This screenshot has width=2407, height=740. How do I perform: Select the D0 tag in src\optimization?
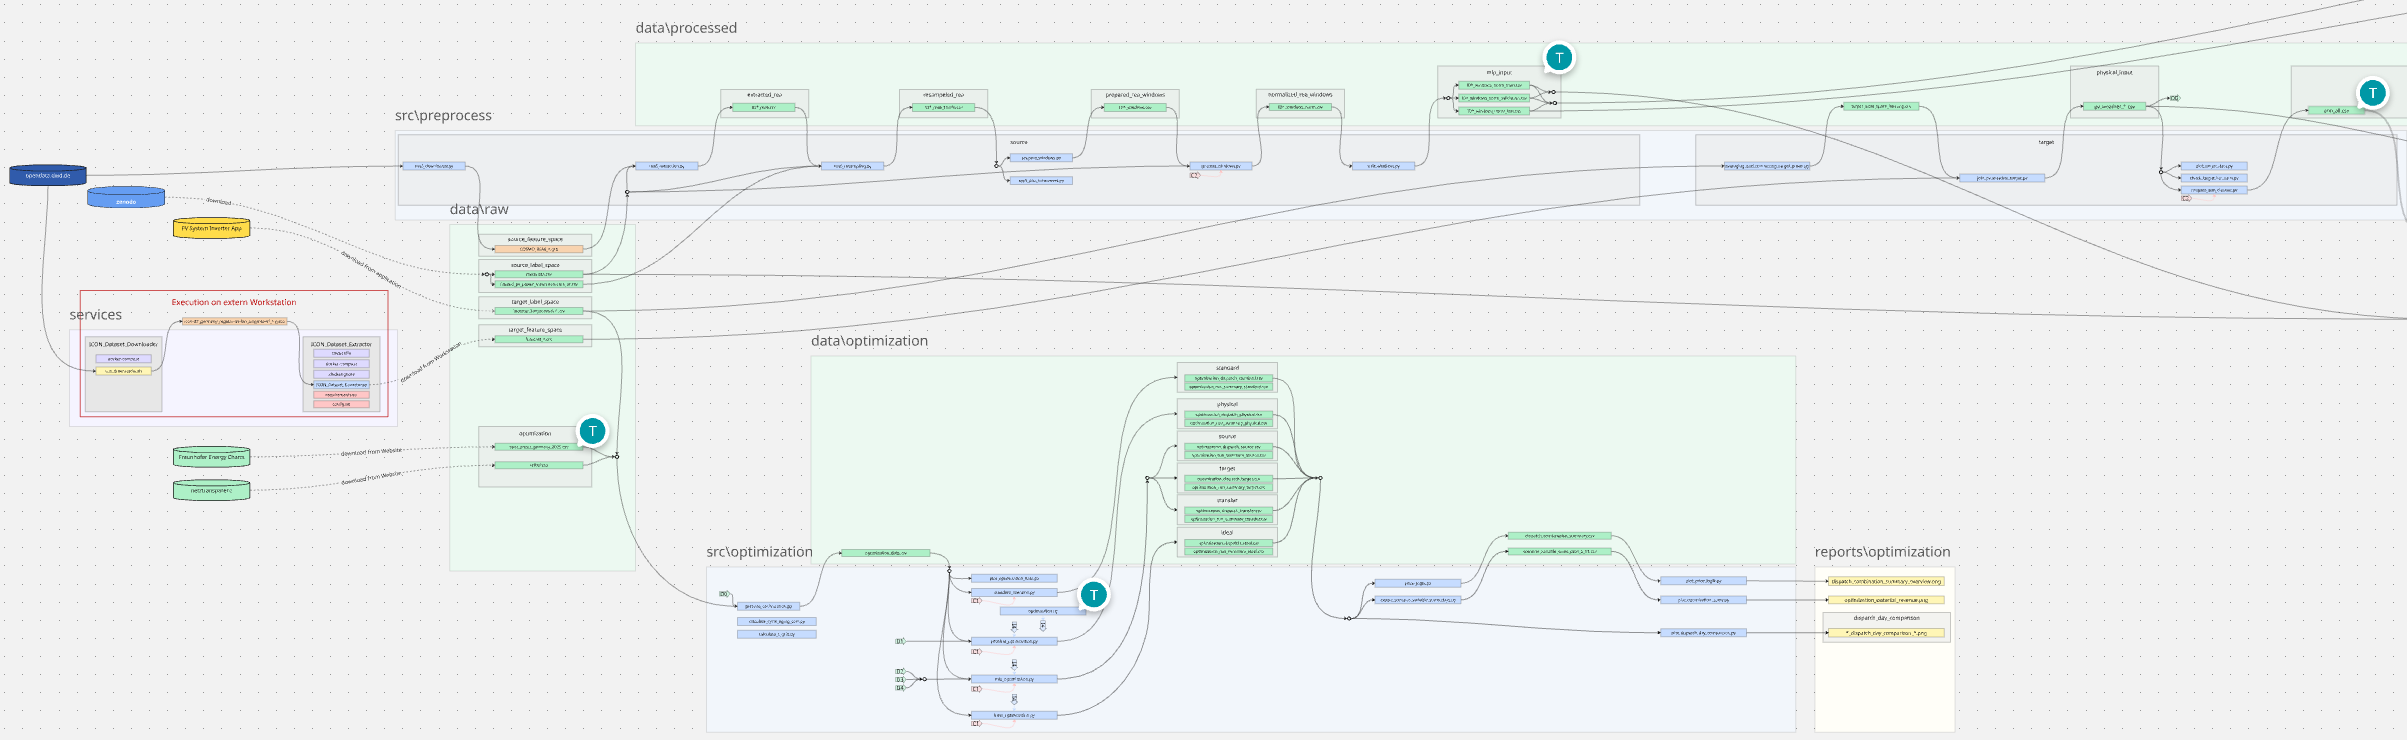(723, 594)
